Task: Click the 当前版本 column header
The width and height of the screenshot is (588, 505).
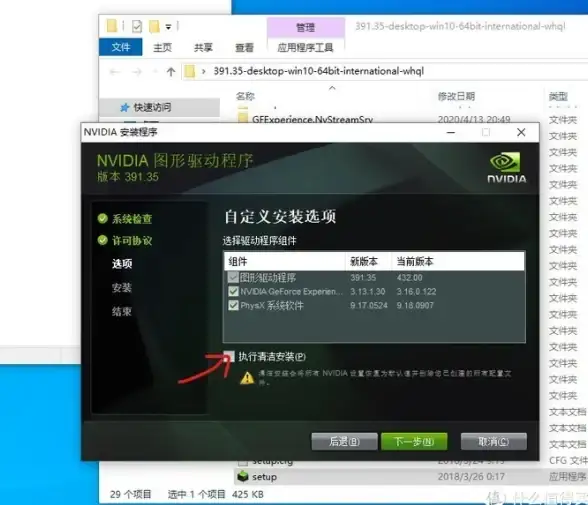Action: pos(458,261)
